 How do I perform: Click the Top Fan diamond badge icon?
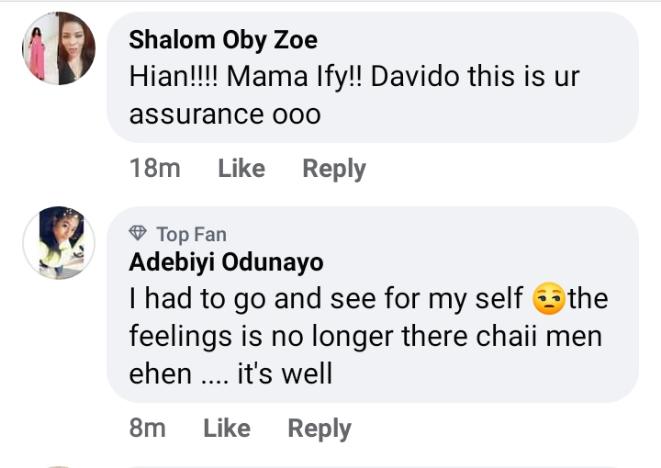(x=138, y=234)
